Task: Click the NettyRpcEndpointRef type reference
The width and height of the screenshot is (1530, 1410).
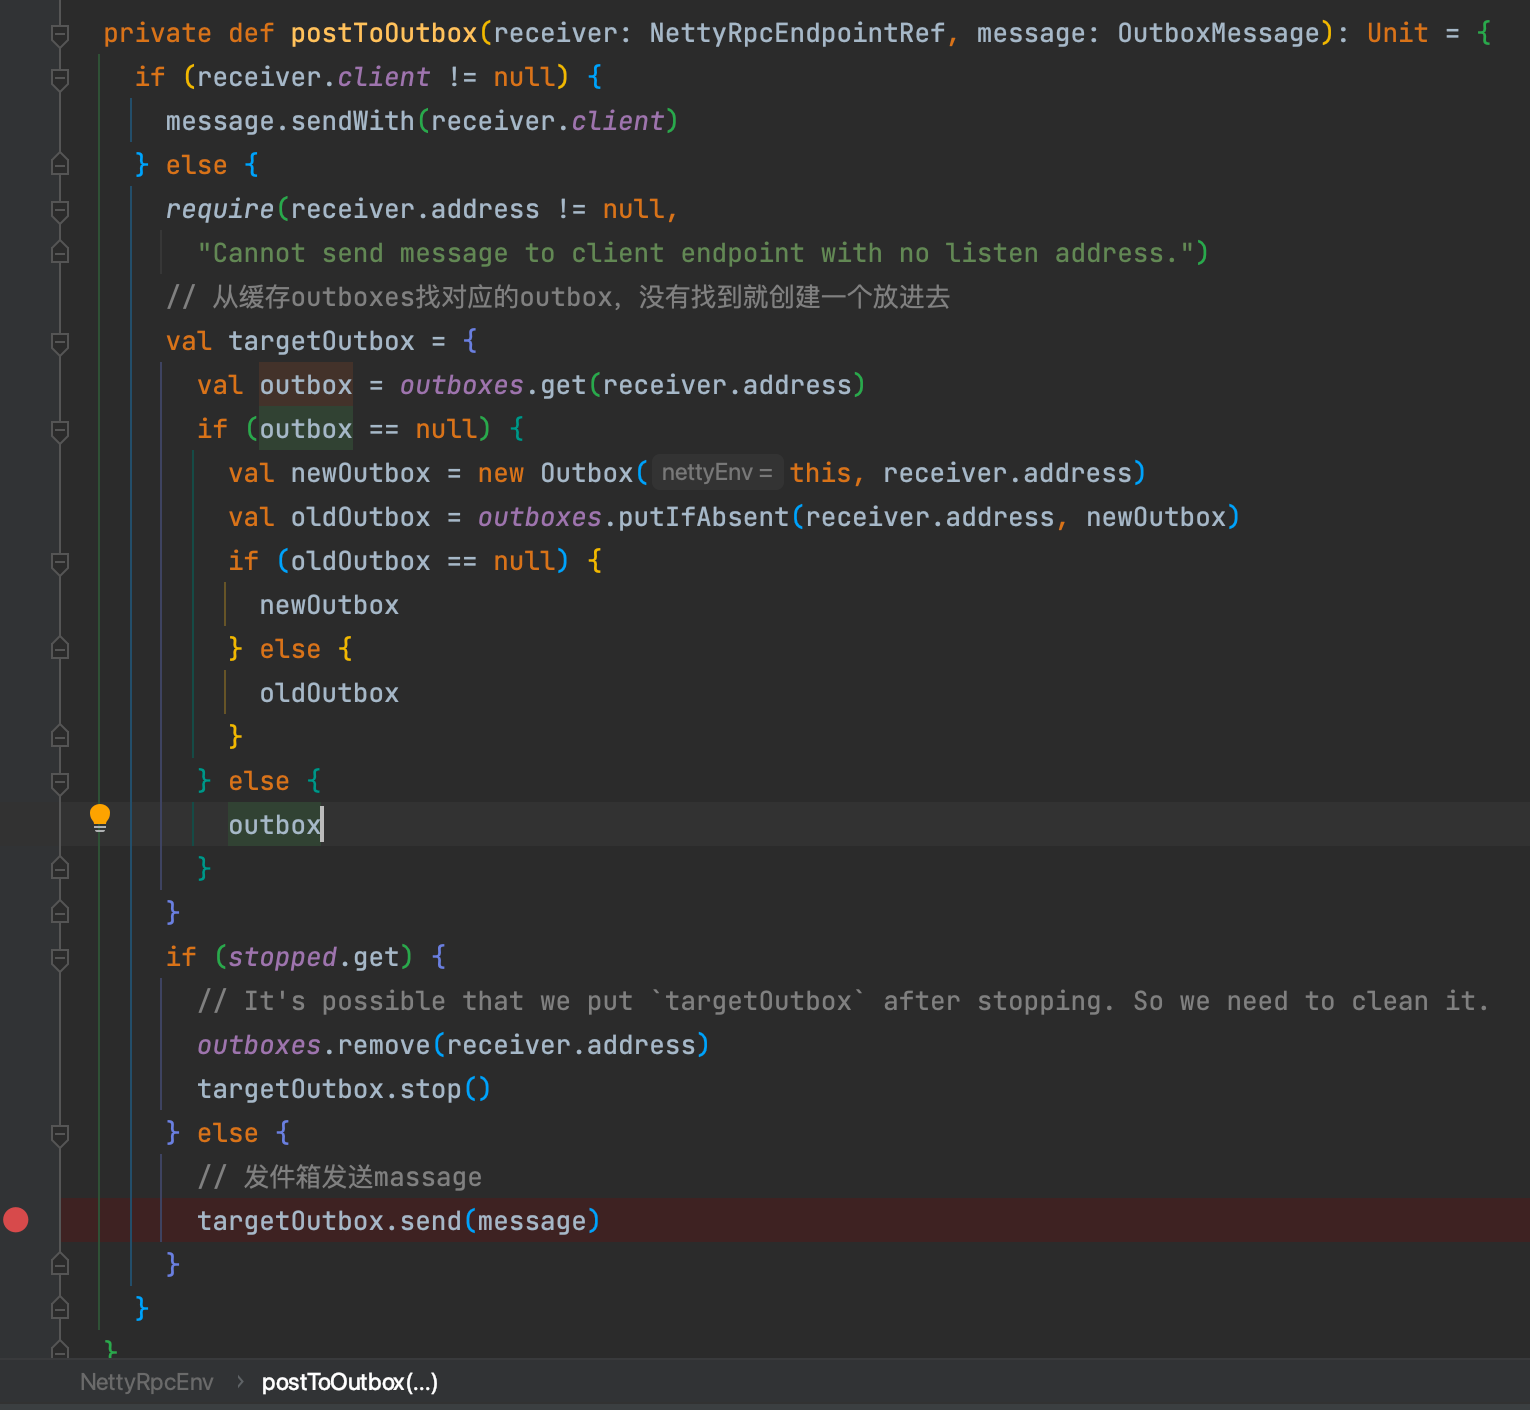Action: point(797,33)
